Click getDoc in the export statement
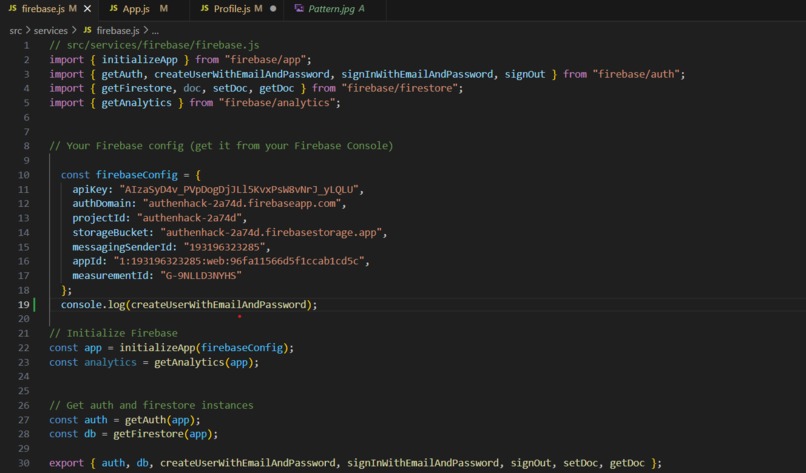806x473 pixels. [627, 463]
